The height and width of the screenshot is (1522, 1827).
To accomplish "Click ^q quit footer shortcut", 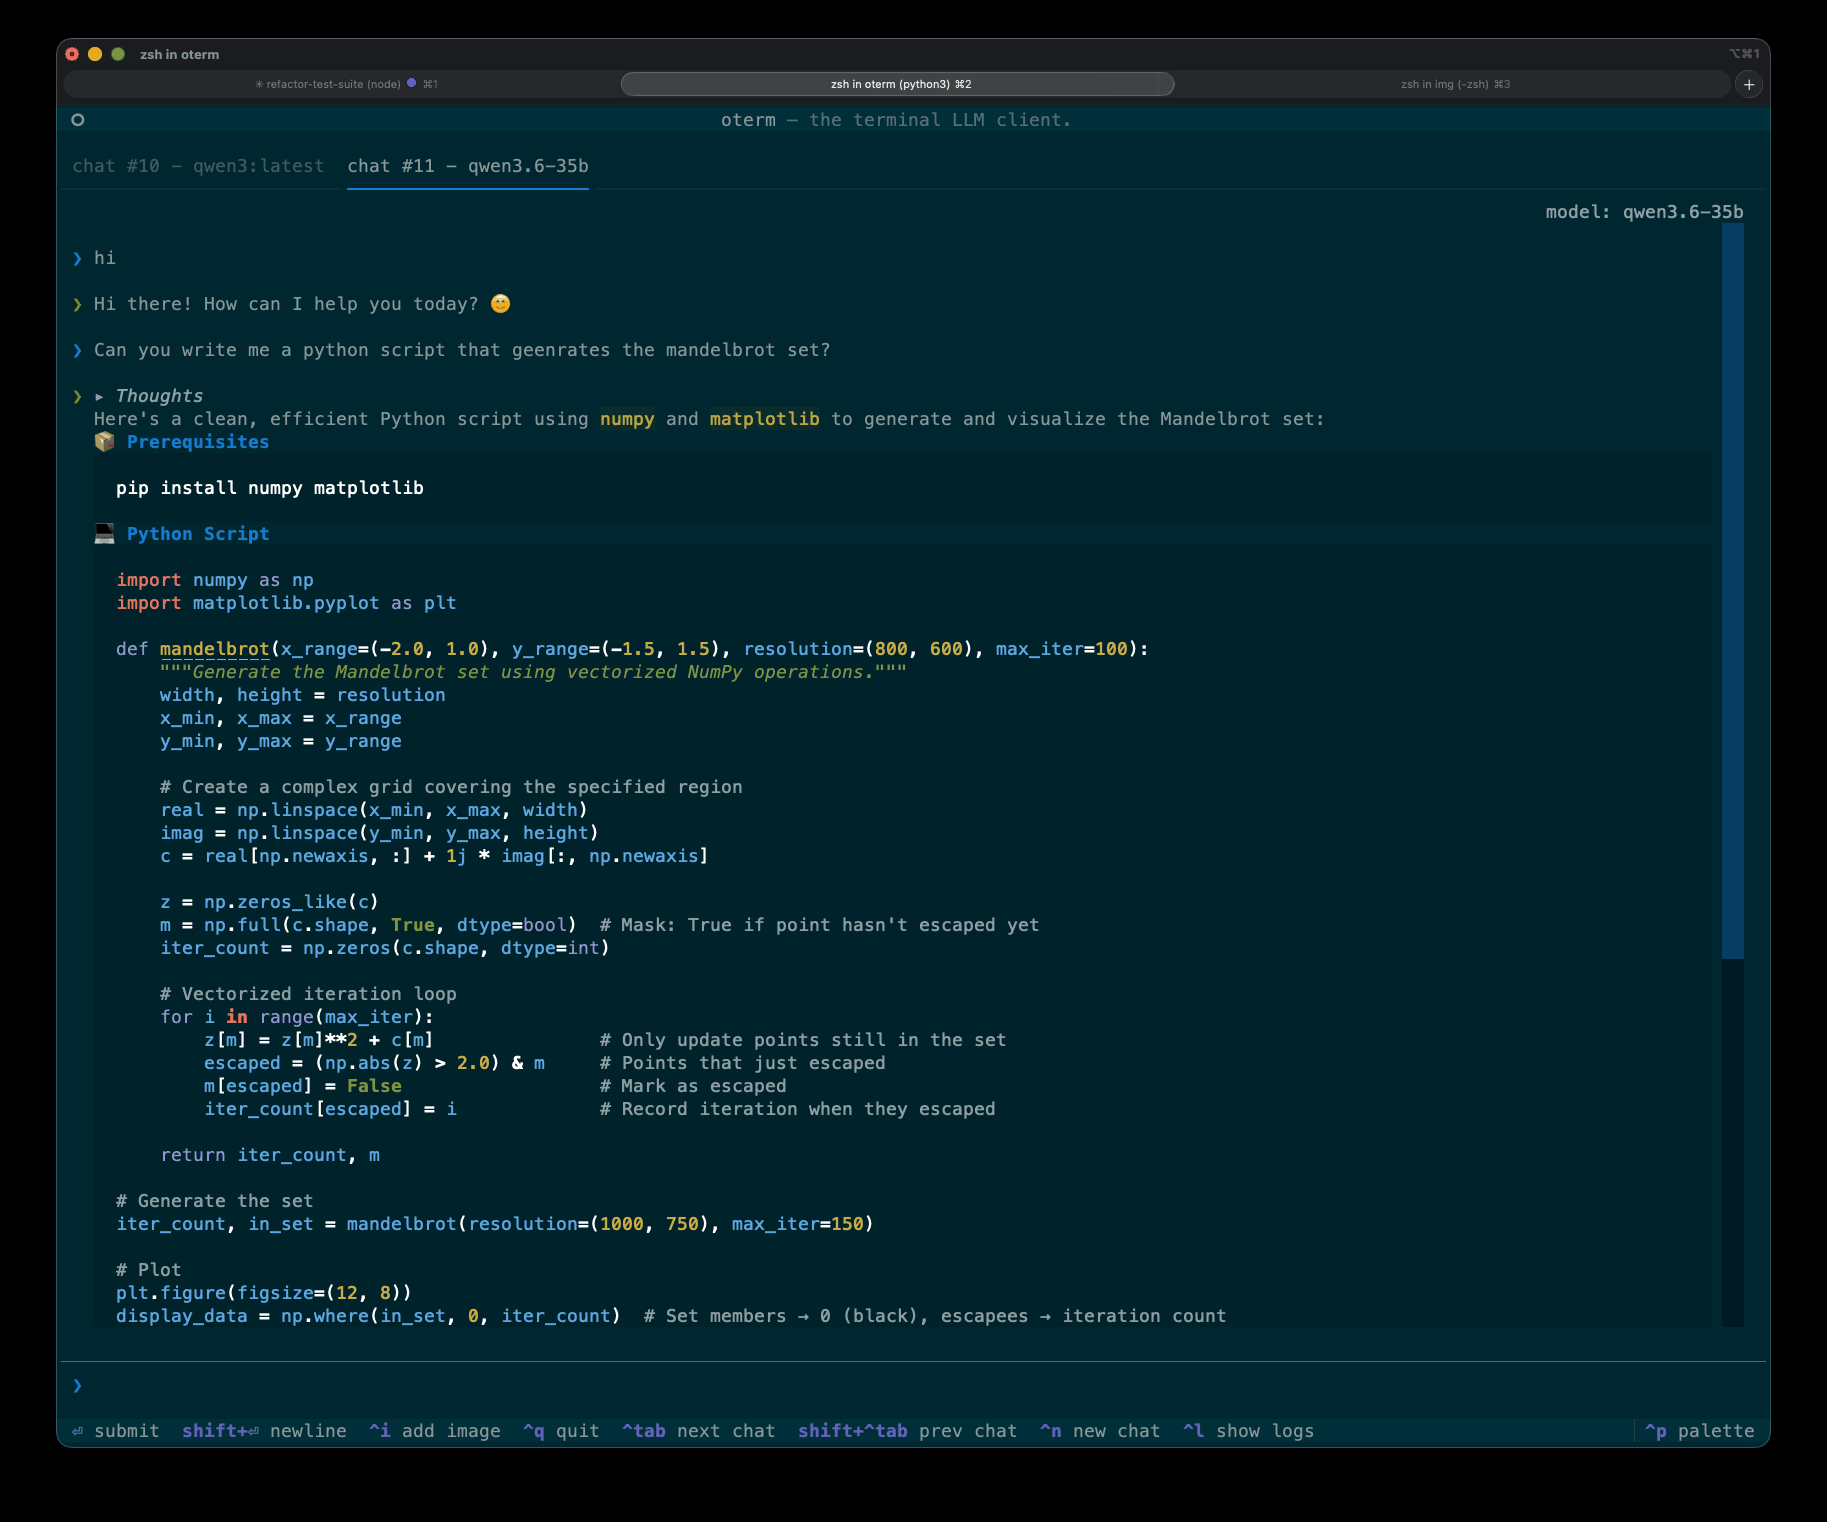I will [561, 1431].
